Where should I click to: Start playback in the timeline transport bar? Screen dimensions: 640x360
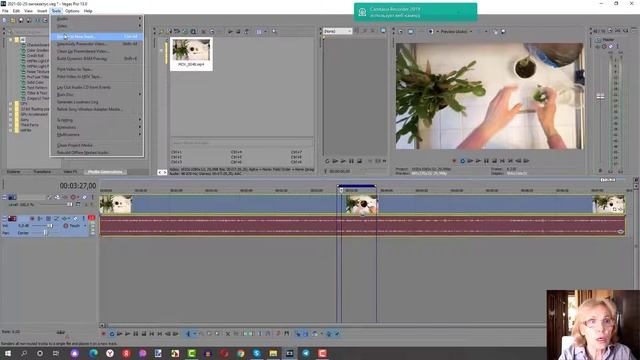click(x=128, y=333)
